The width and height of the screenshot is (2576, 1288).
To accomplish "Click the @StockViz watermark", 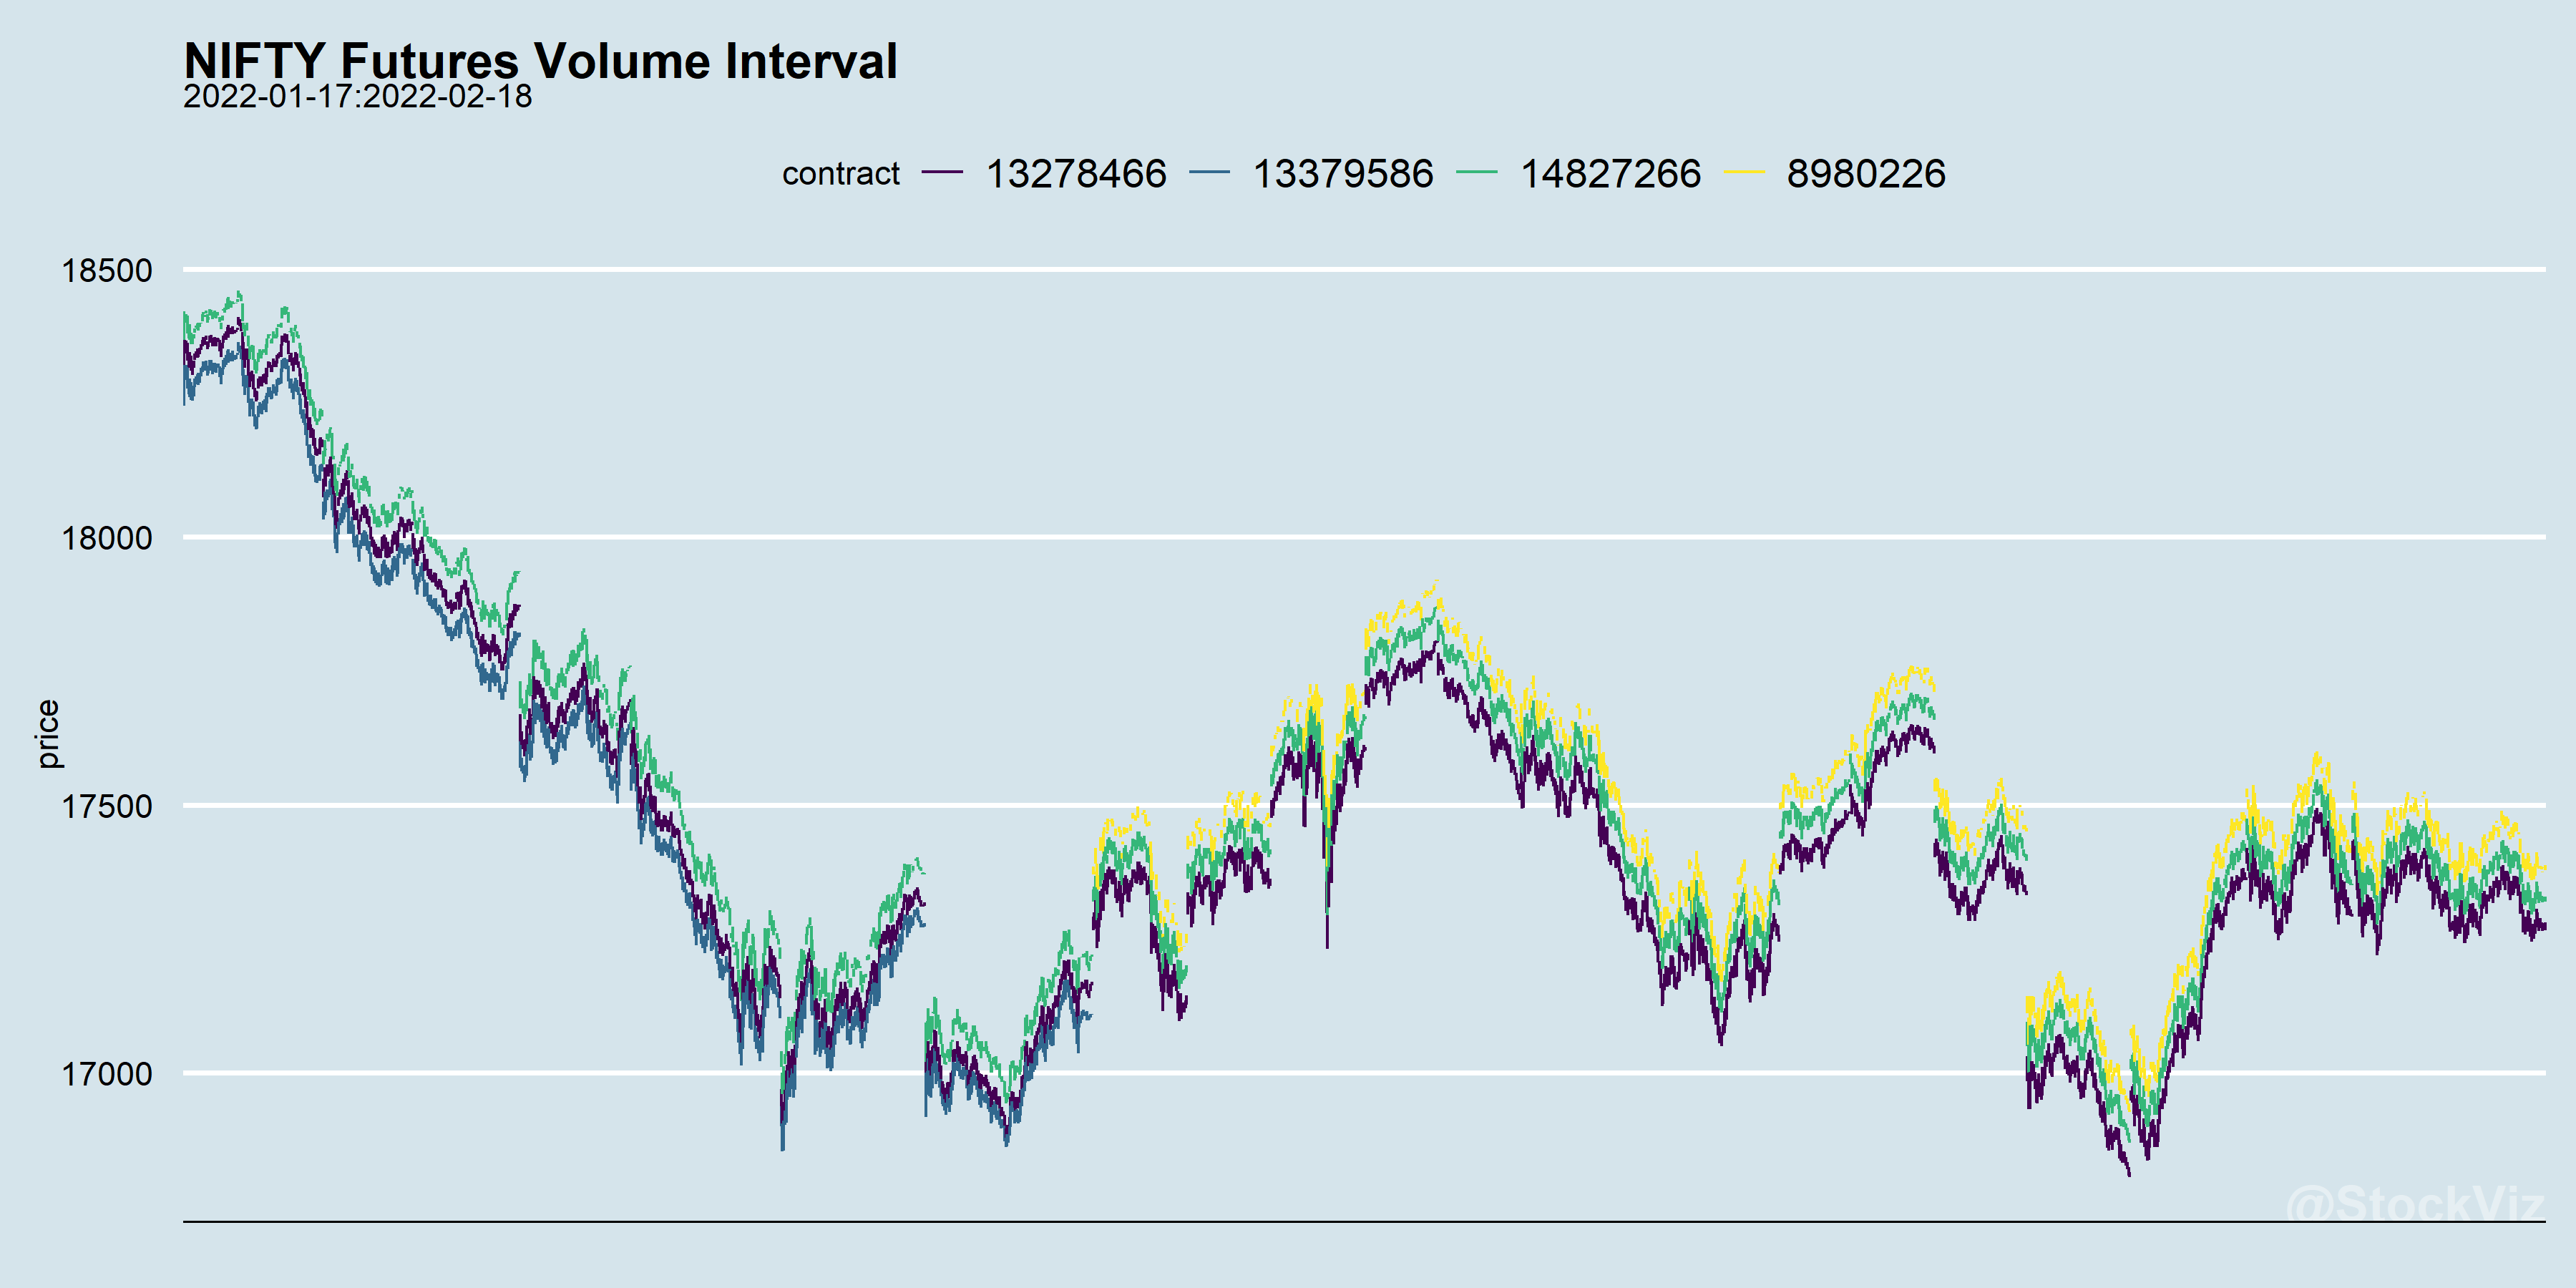I will (2414, 1202).
